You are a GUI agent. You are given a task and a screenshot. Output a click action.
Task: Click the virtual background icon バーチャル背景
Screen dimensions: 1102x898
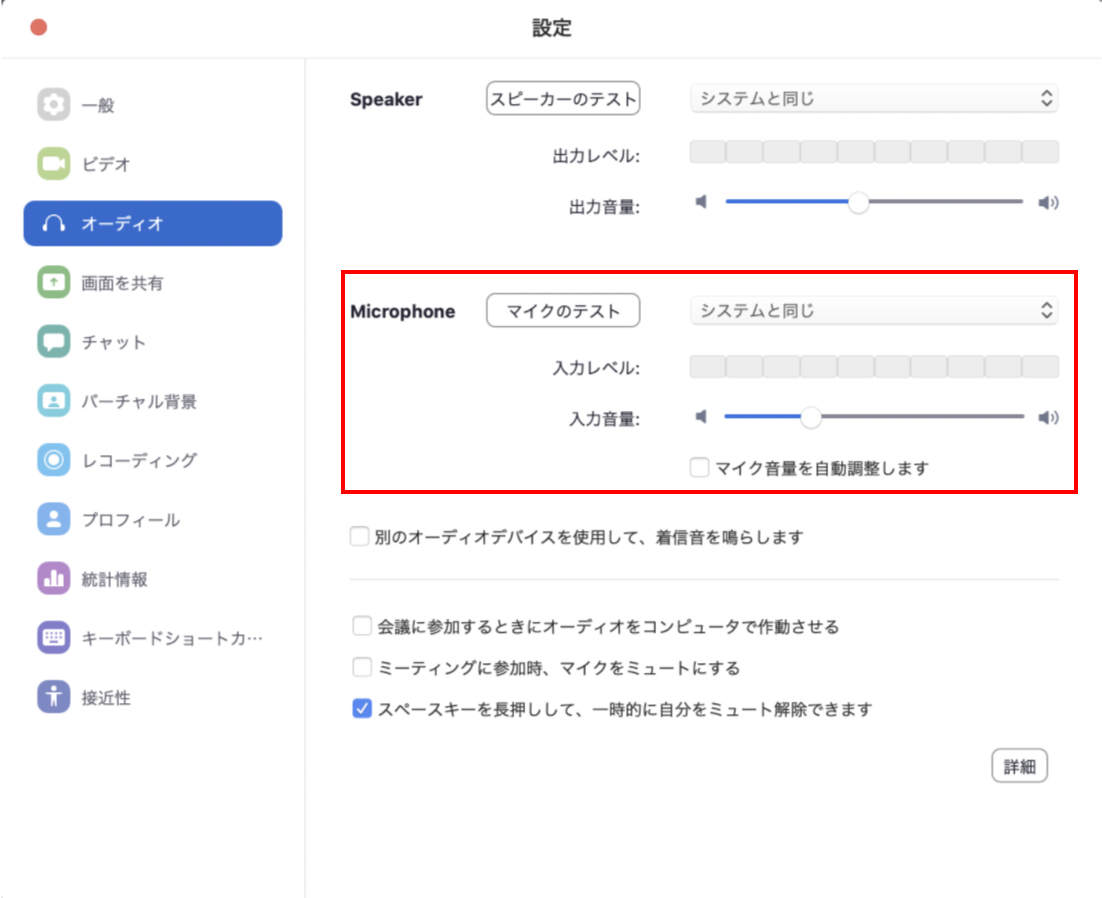coord(53,401)
